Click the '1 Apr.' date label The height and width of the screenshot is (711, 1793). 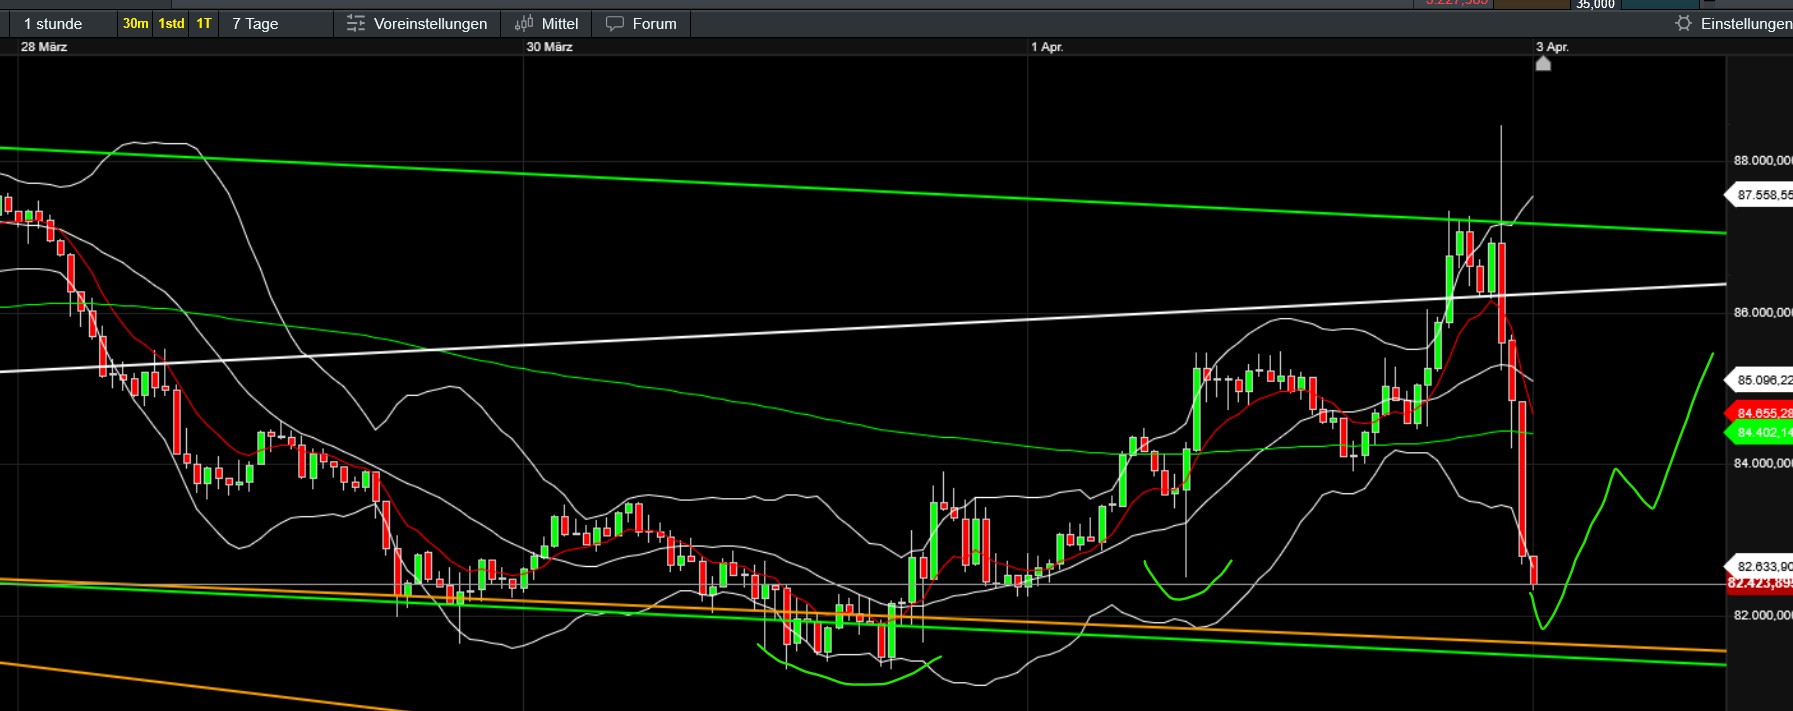click(1047, 47)
